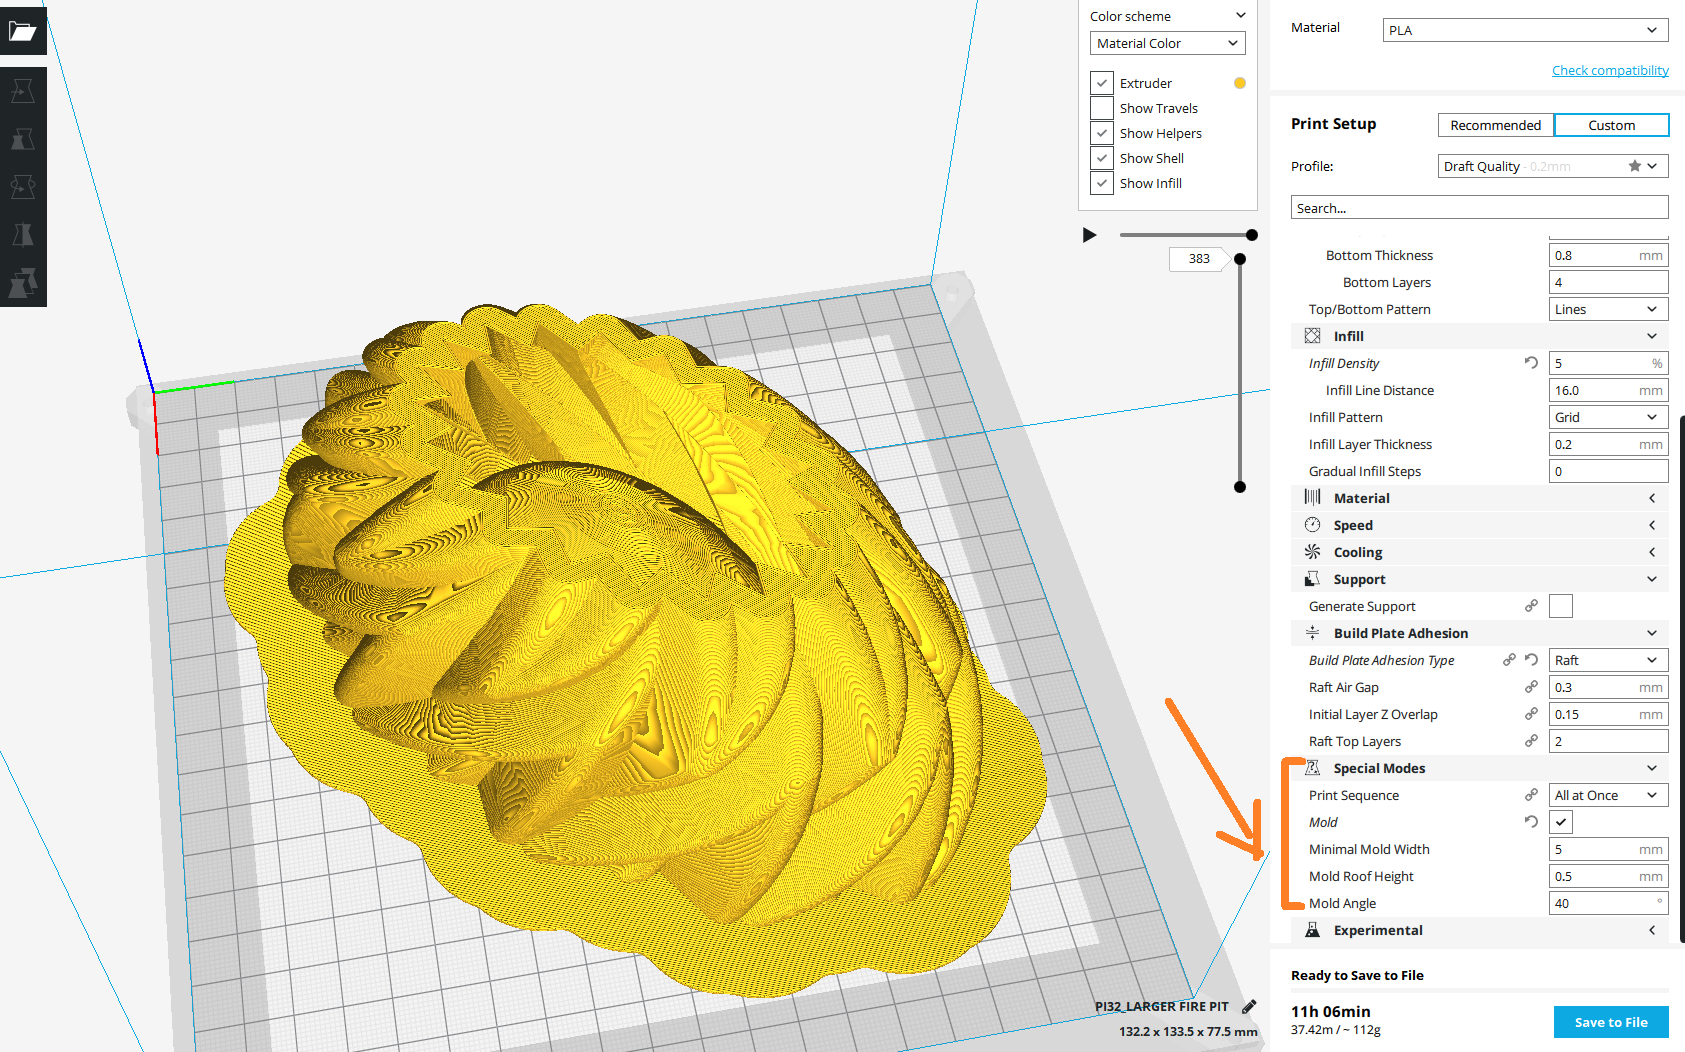Click the Save to File button
The image size is (1685, 1052).
coord(1611,1022)
